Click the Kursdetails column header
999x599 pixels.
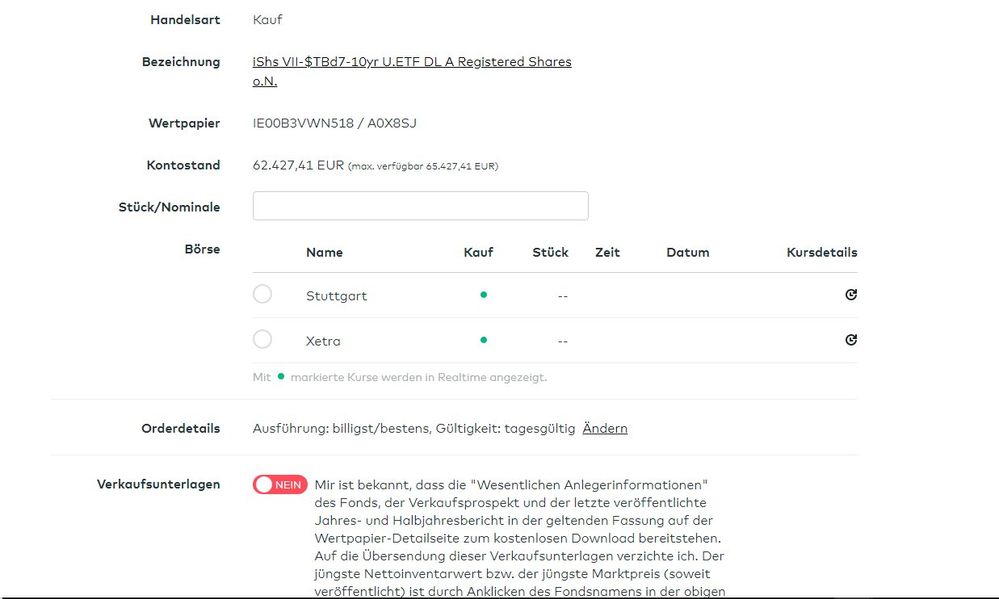[821, 252]
